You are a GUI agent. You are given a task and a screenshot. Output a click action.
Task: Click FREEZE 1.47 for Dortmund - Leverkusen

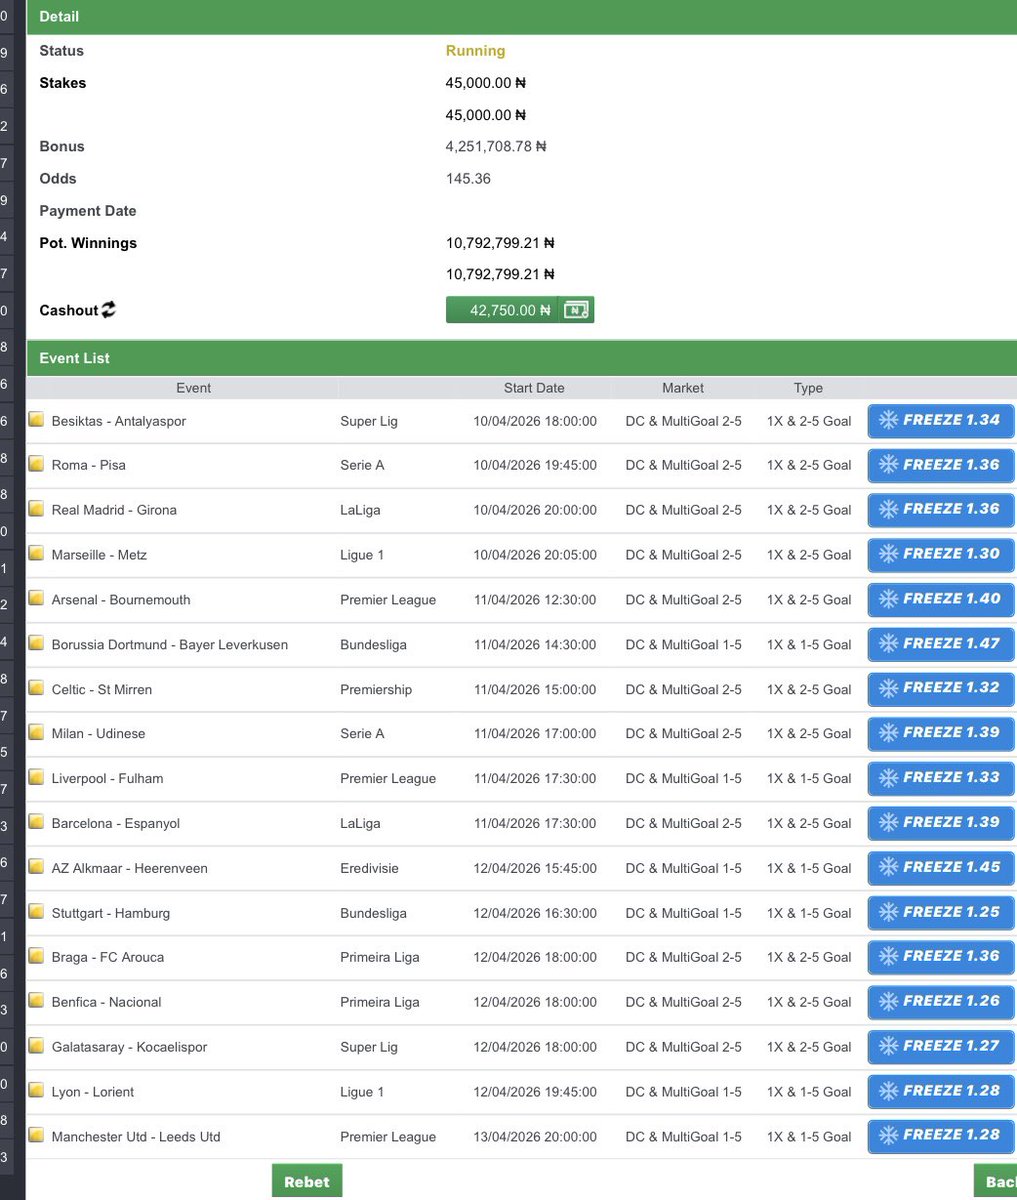tap(940, 644)
